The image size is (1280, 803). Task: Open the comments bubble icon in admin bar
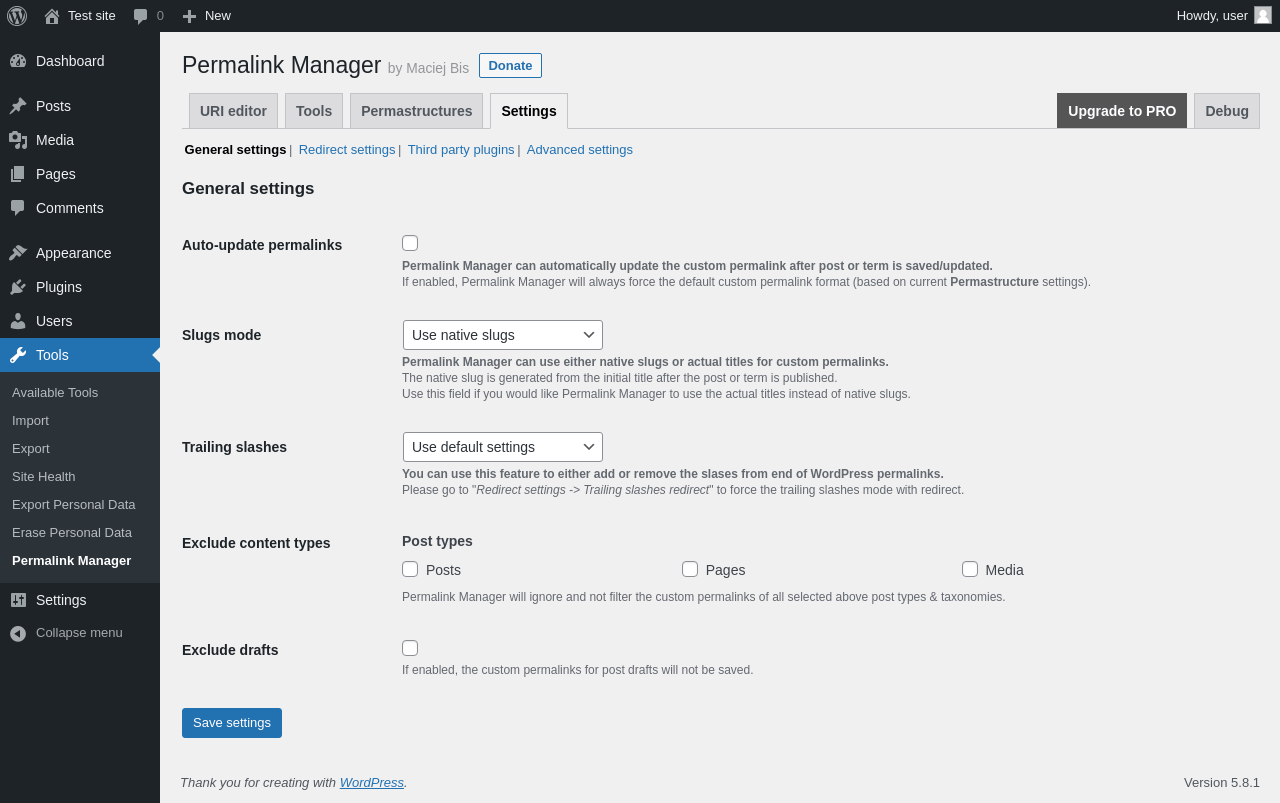[141, 16]
